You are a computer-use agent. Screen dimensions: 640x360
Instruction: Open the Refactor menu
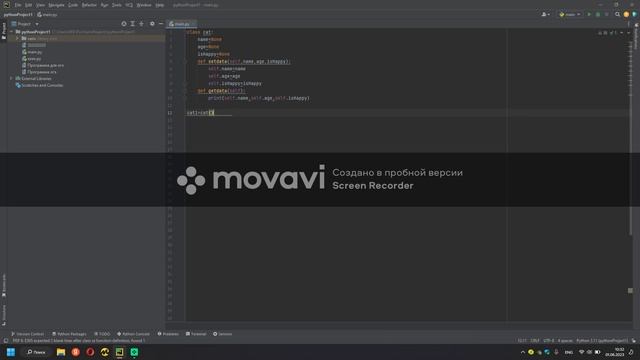click(89, 5)
